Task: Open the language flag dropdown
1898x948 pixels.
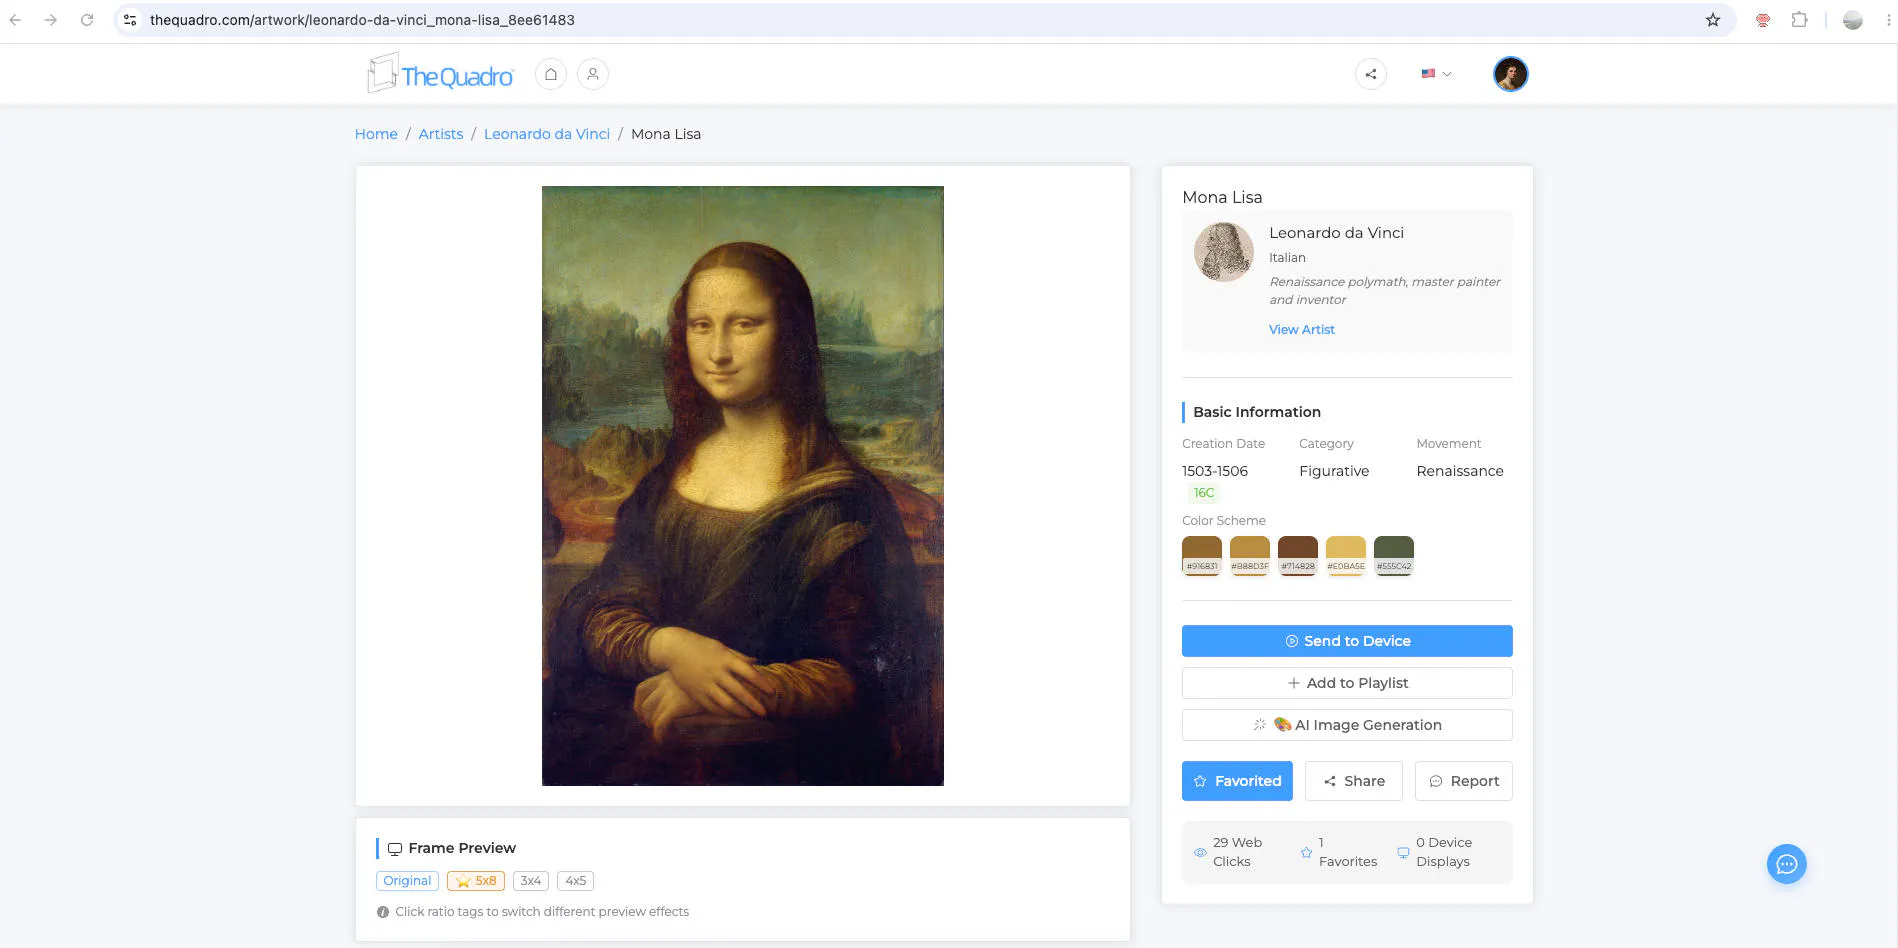Action: click(1436, 74)
